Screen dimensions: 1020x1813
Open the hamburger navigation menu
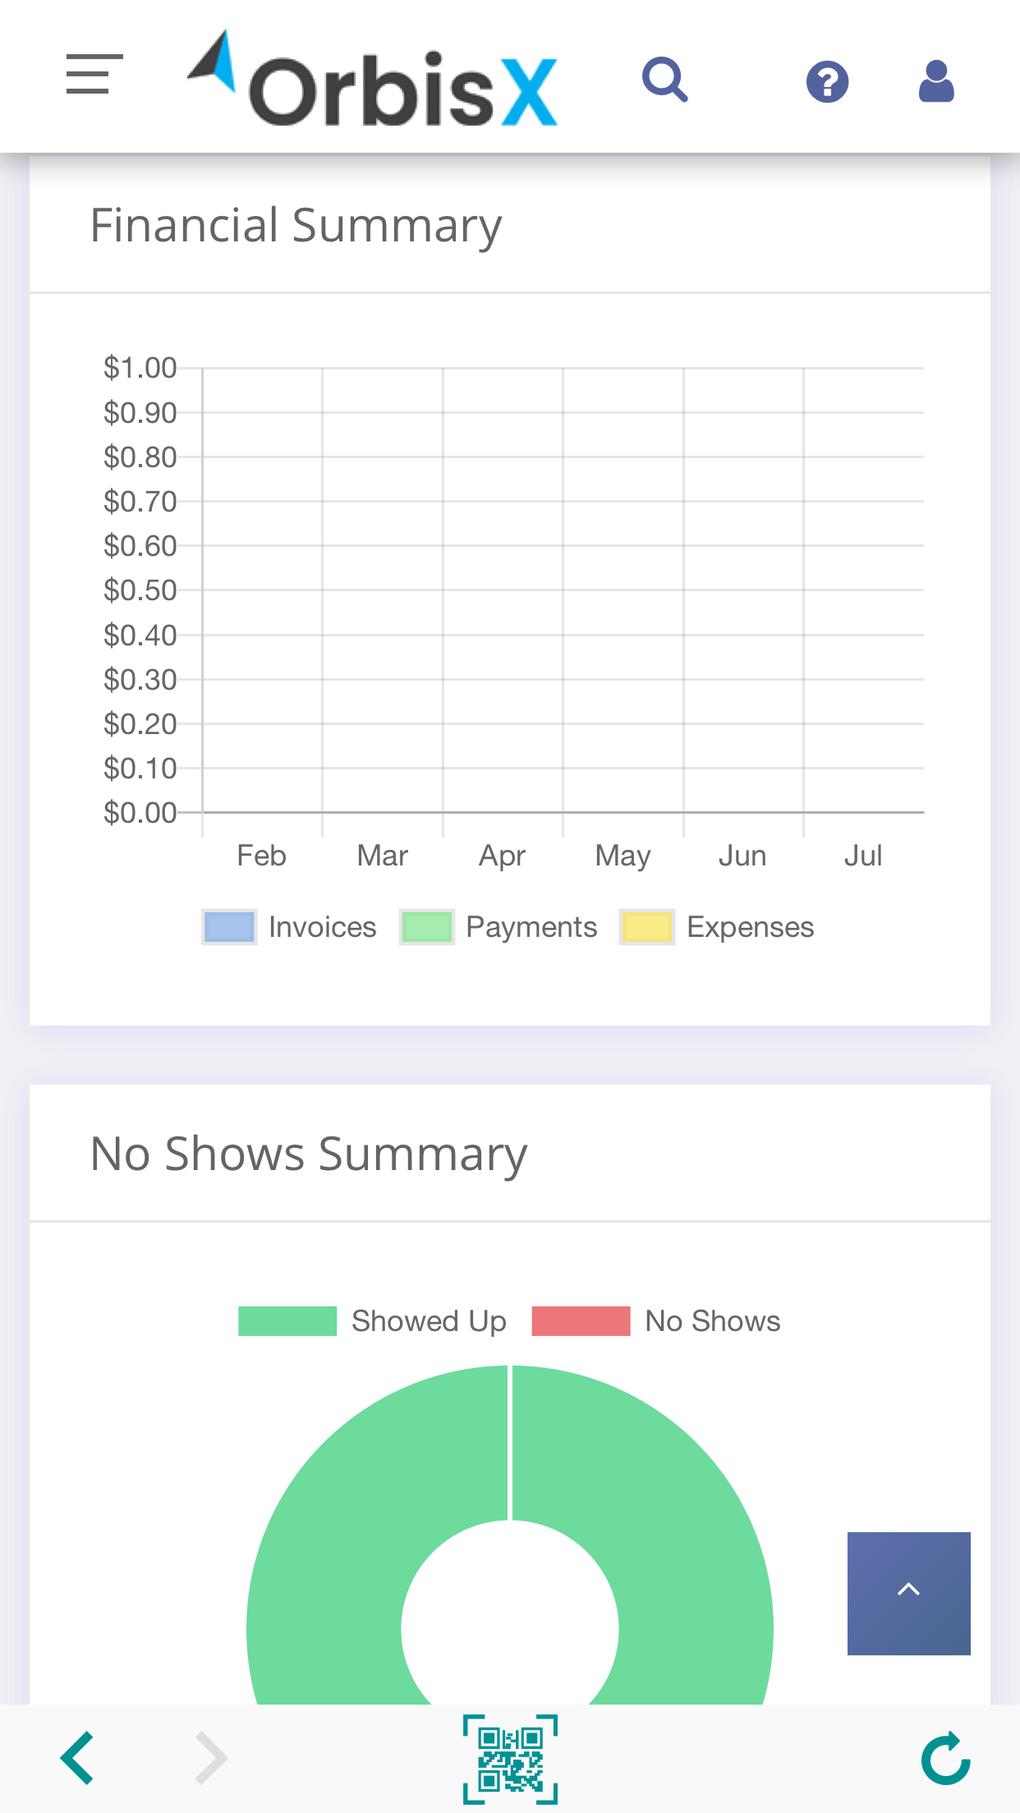point(94,75)
